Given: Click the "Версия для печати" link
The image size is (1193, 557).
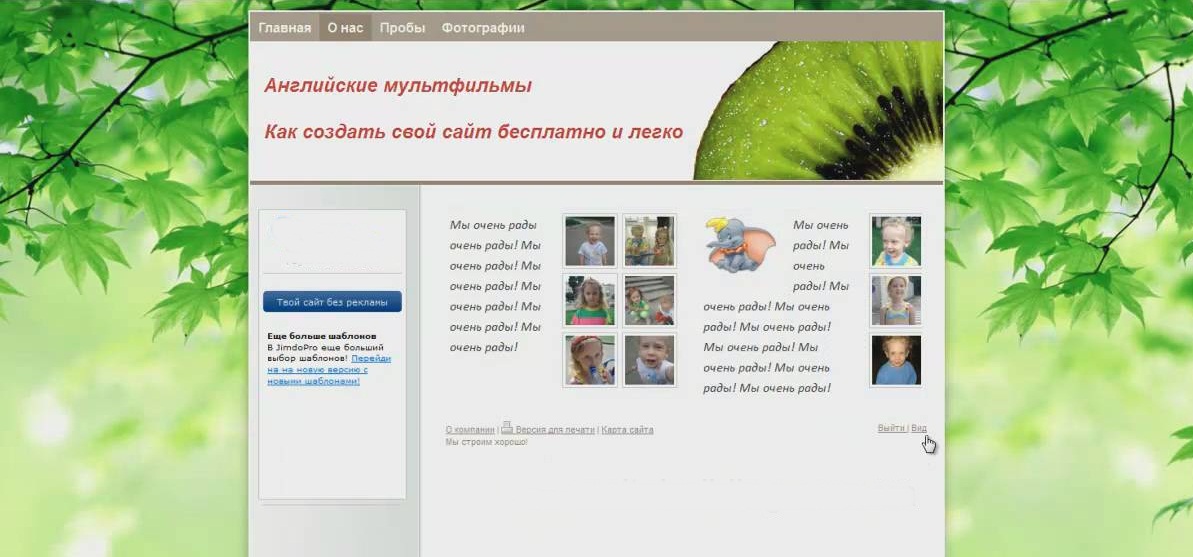Looking at the screenshot, I should pyautogui.click(x=554, y=430).
